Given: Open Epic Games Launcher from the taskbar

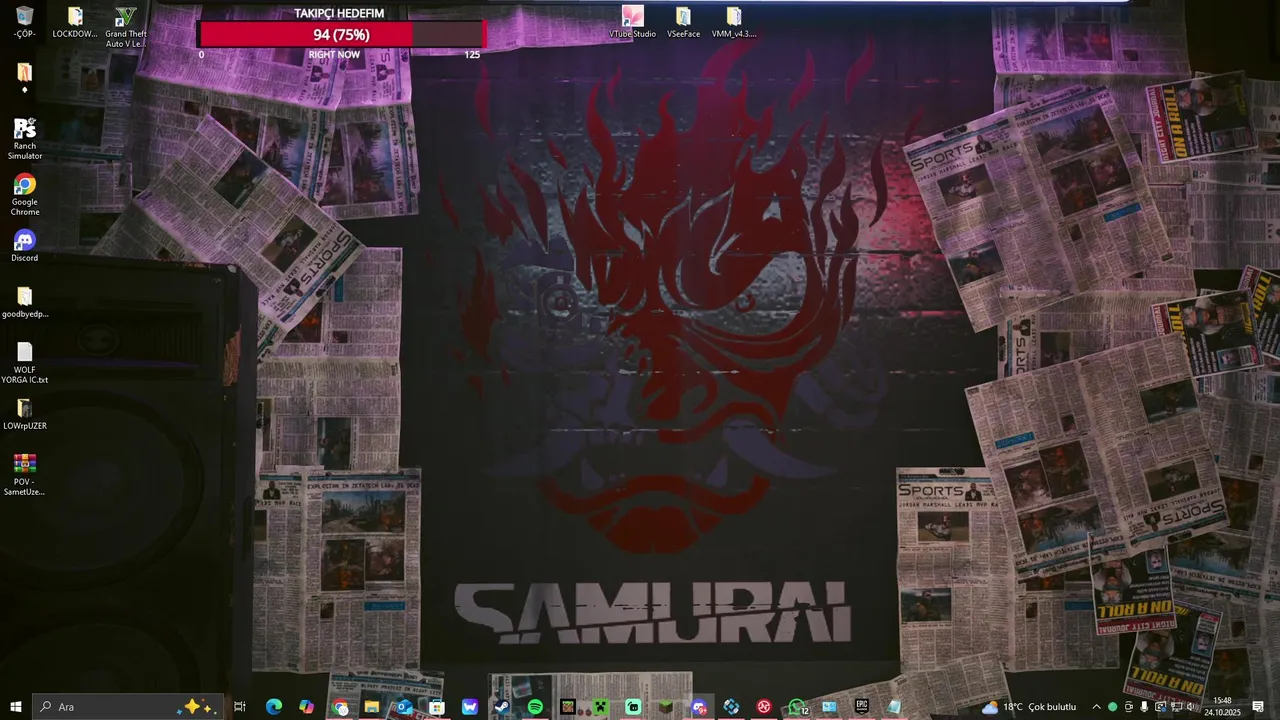Looking at the screenshot, I should [862, 707].
